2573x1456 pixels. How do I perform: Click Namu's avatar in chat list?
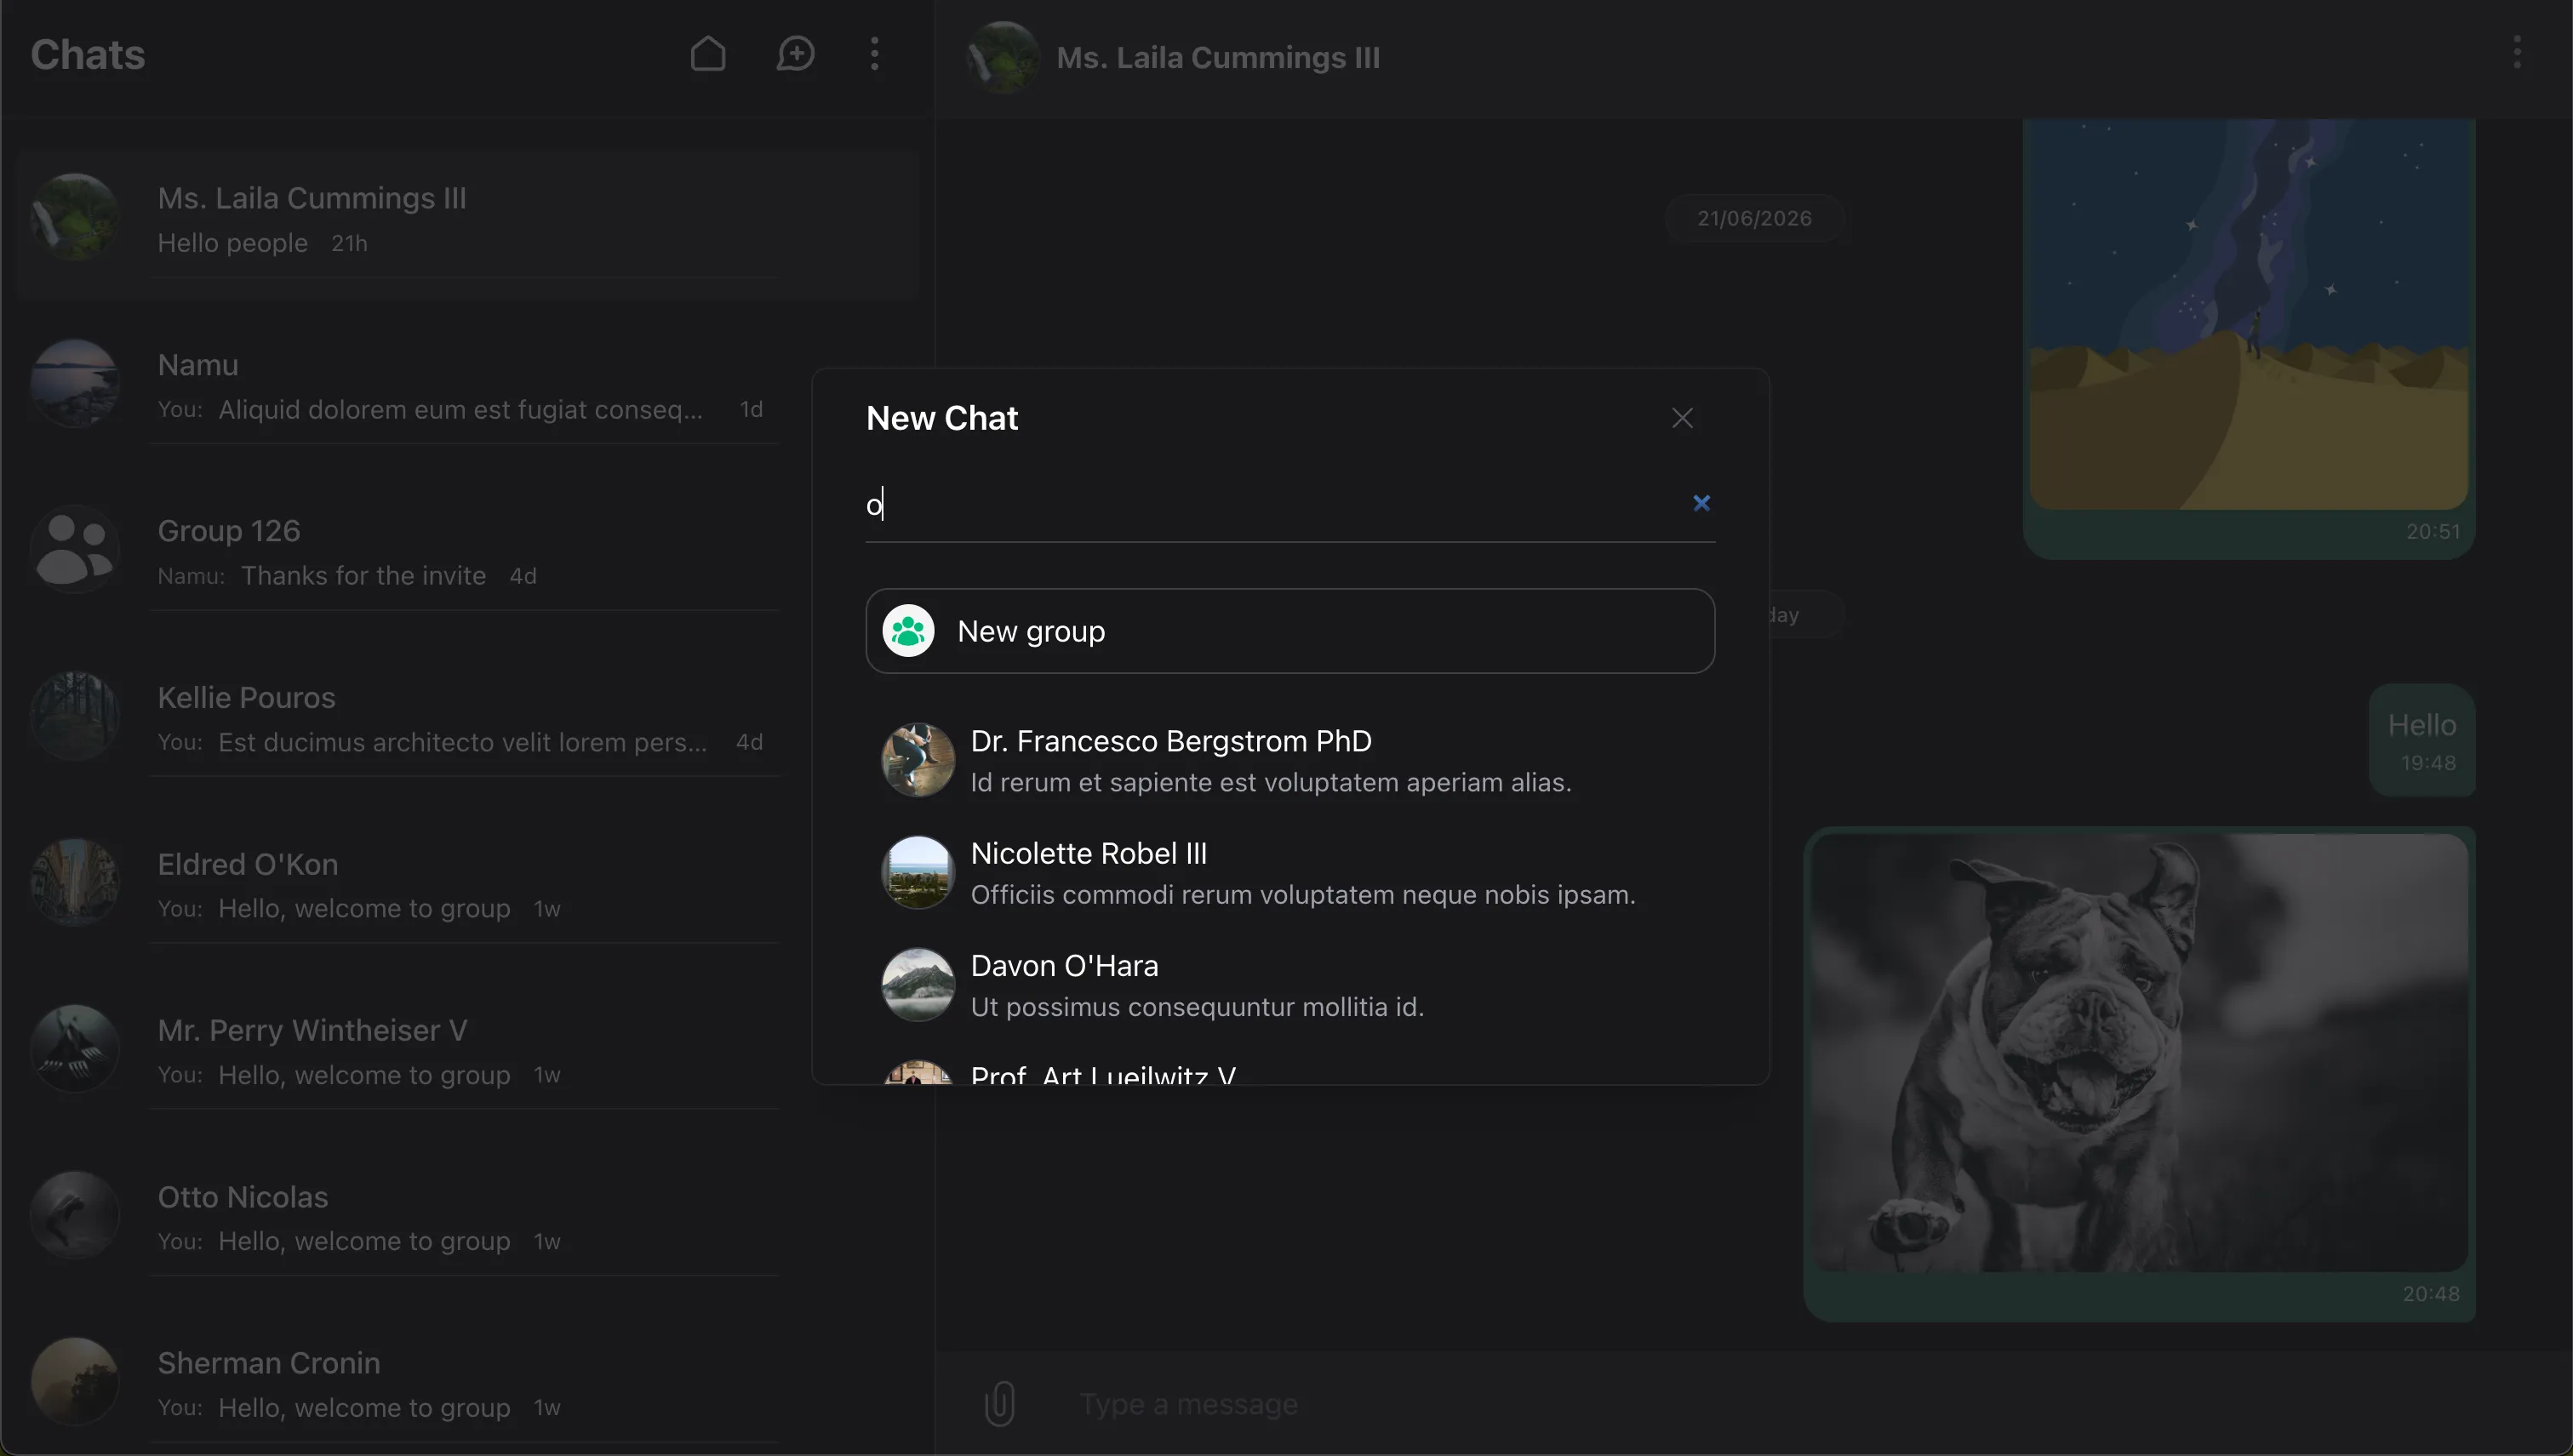point(75,384)
